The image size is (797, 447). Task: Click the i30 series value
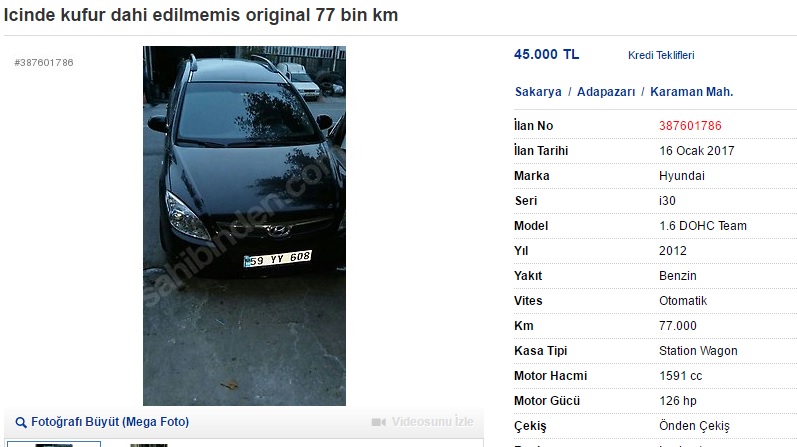point(667,201)
